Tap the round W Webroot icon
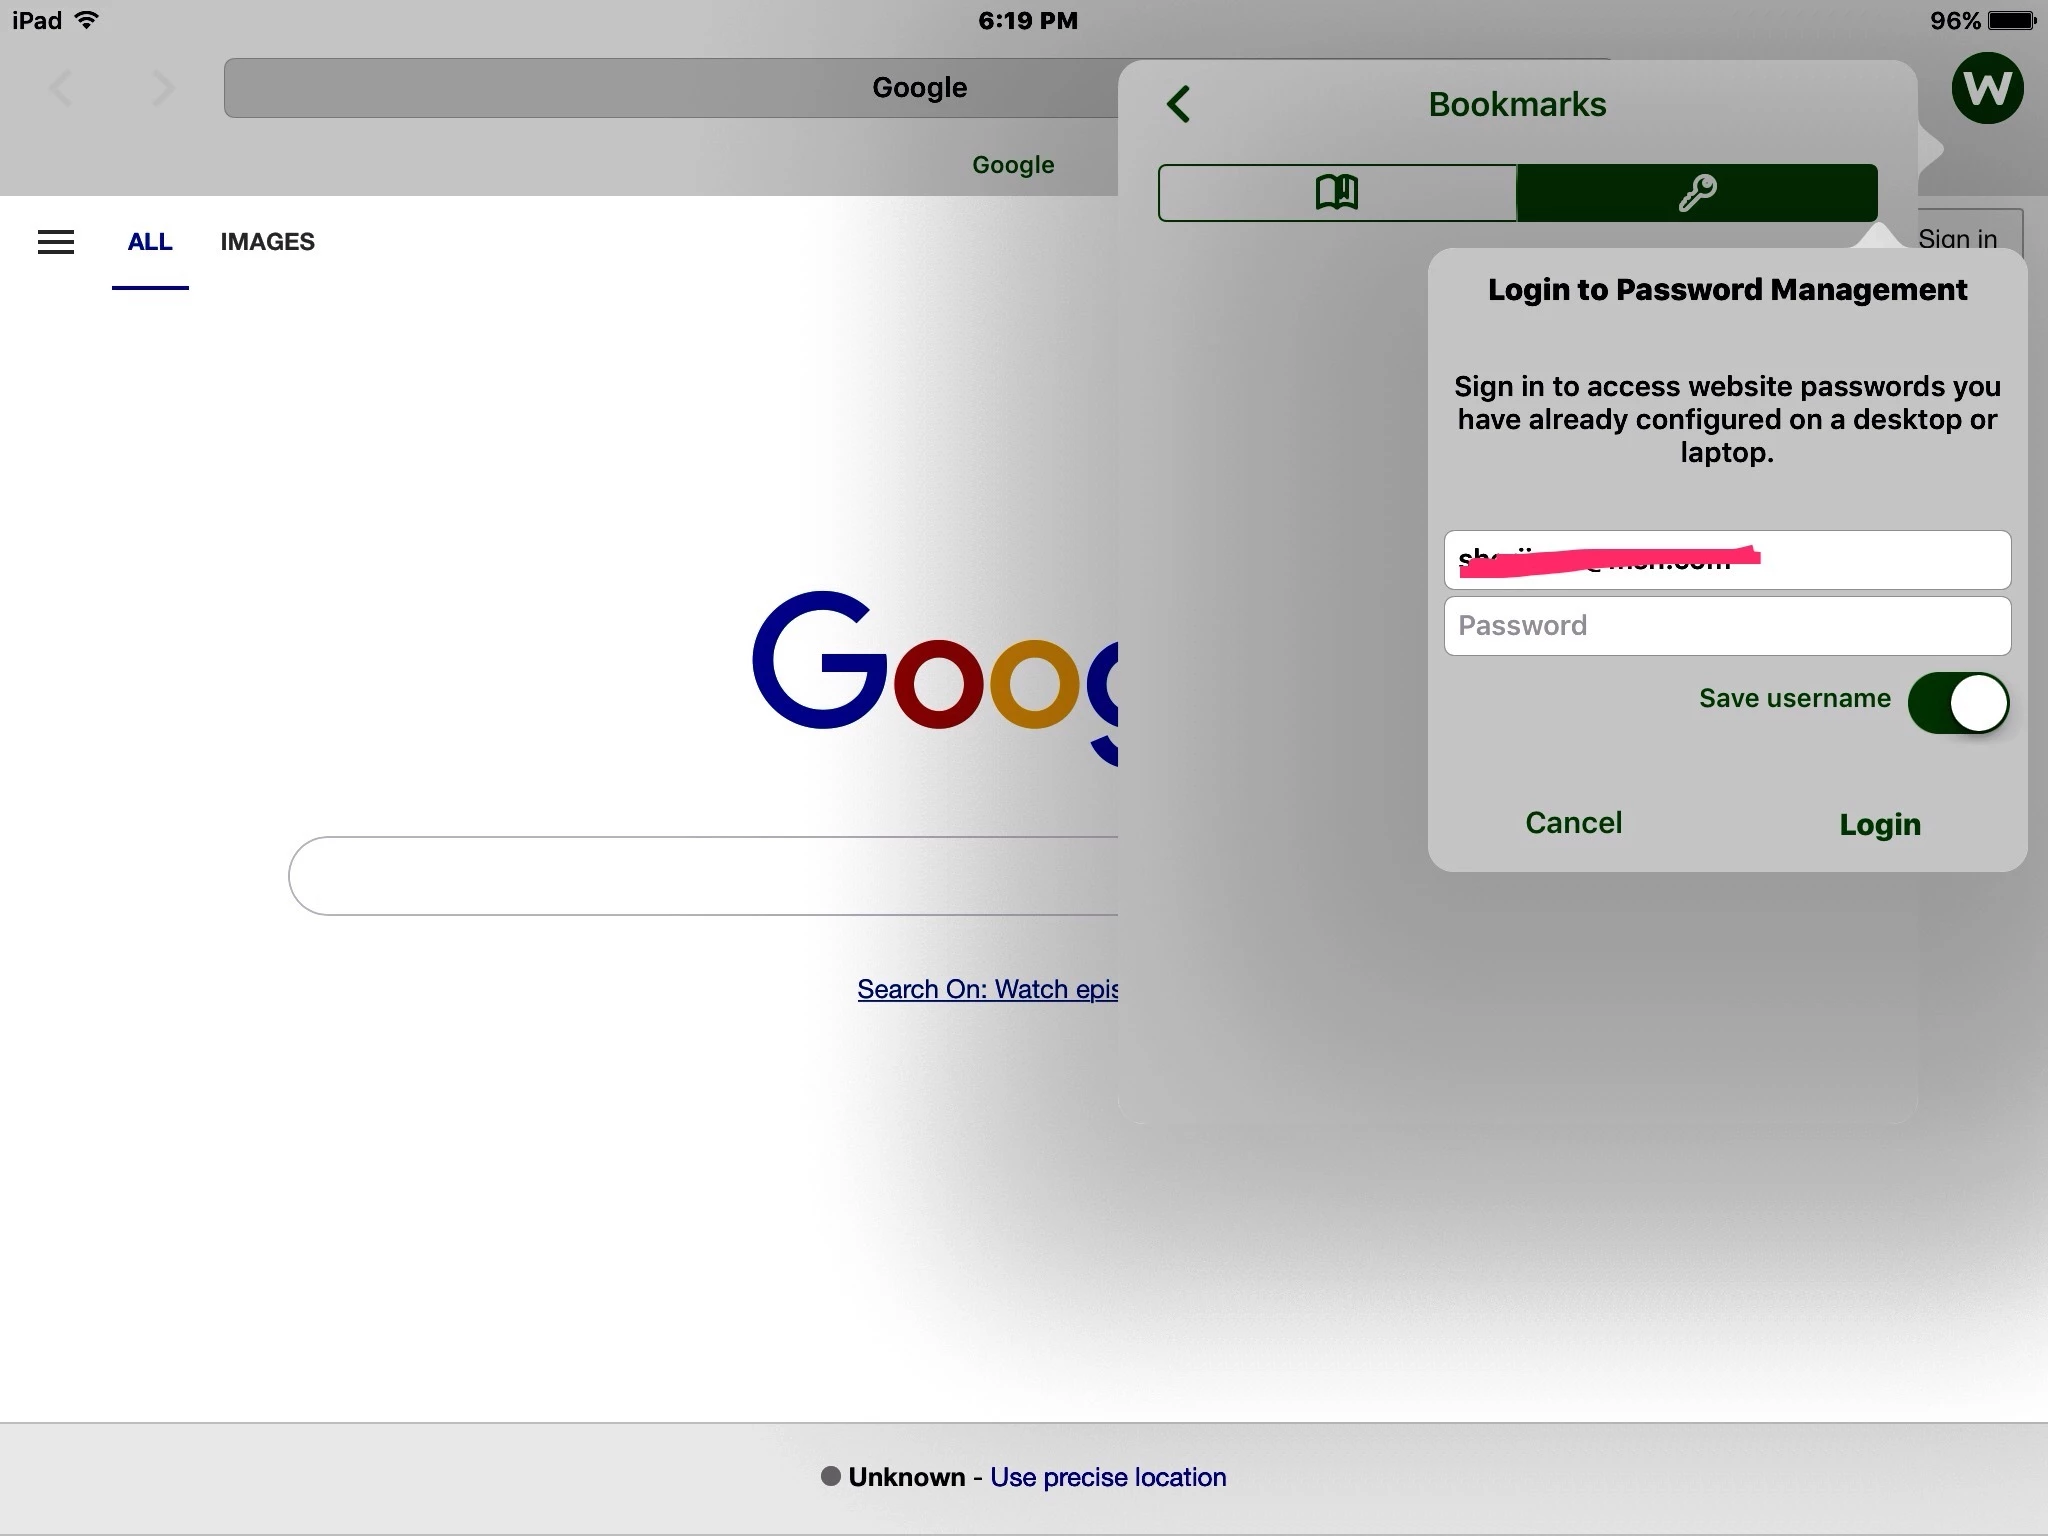The image size is (2048, 1536). pos(1987,88)
